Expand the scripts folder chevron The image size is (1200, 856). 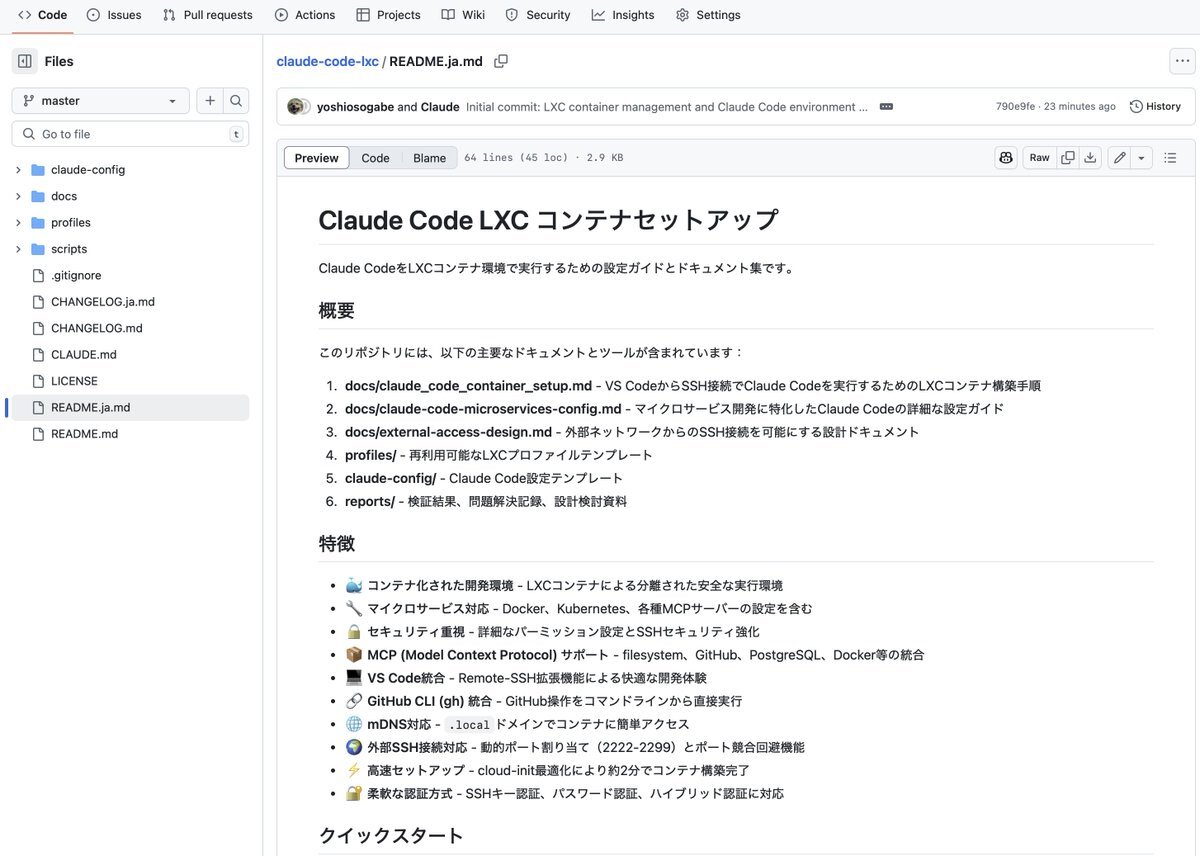point(18,249)
